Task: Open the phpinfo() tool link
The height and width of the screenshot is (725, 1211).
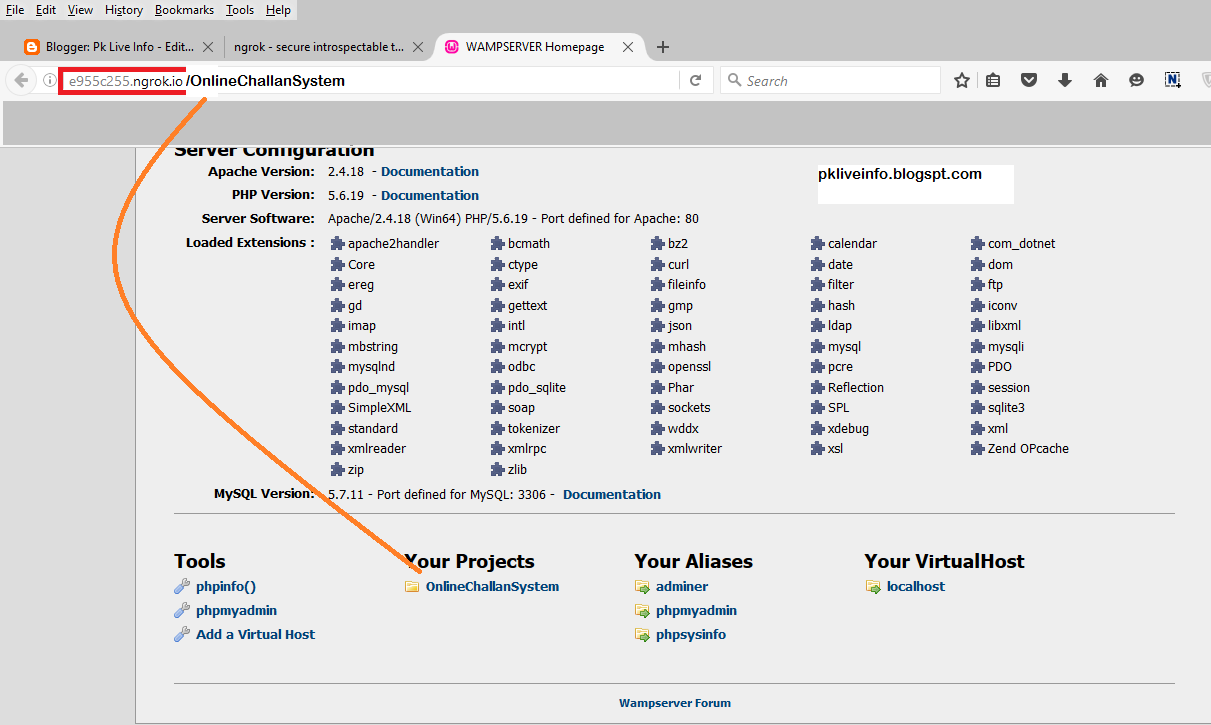Action: click(226, 587)
